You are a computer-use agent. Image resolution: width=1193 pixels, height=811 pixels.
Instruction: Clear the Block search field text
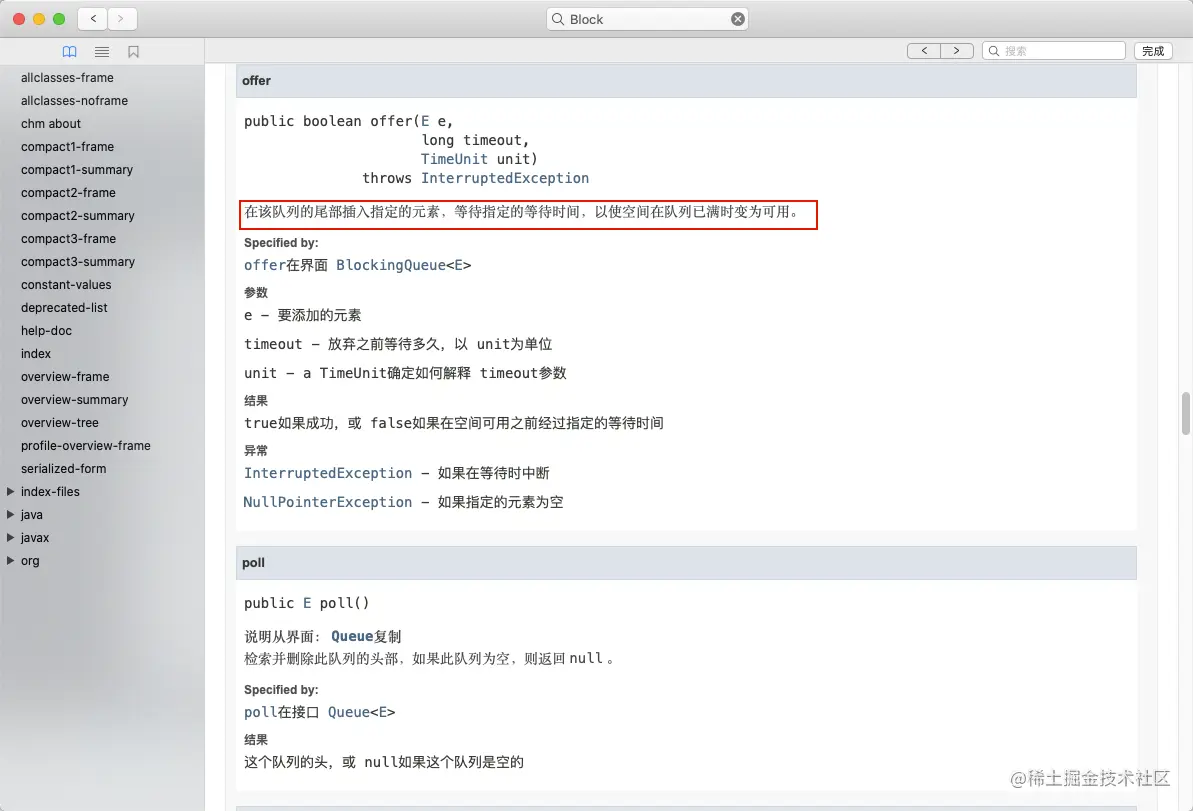tap(737, 19)
